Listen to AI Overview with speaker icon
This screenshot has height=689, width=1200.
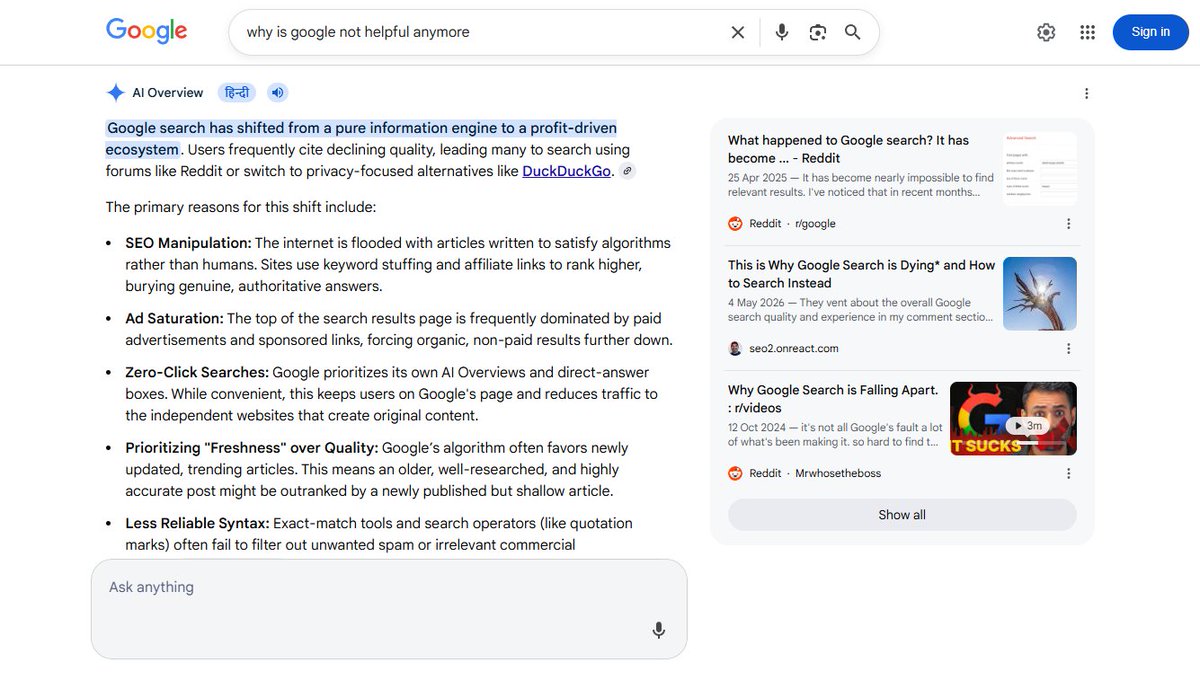pos(277,93)
